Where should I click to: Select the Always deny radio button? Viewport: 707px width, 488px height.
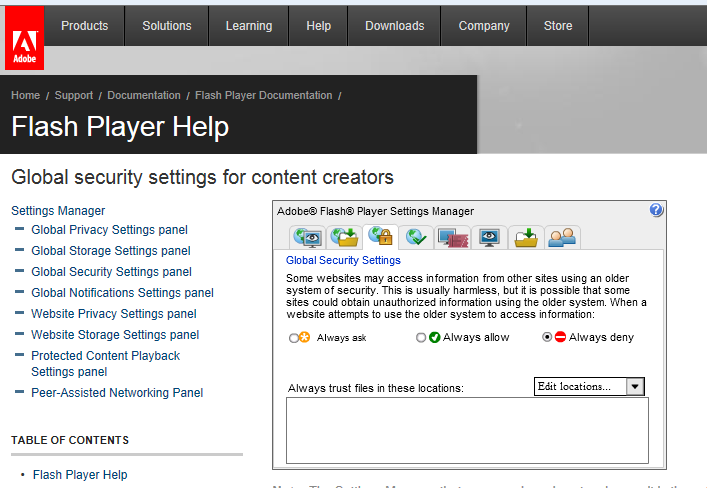[546, 338]
